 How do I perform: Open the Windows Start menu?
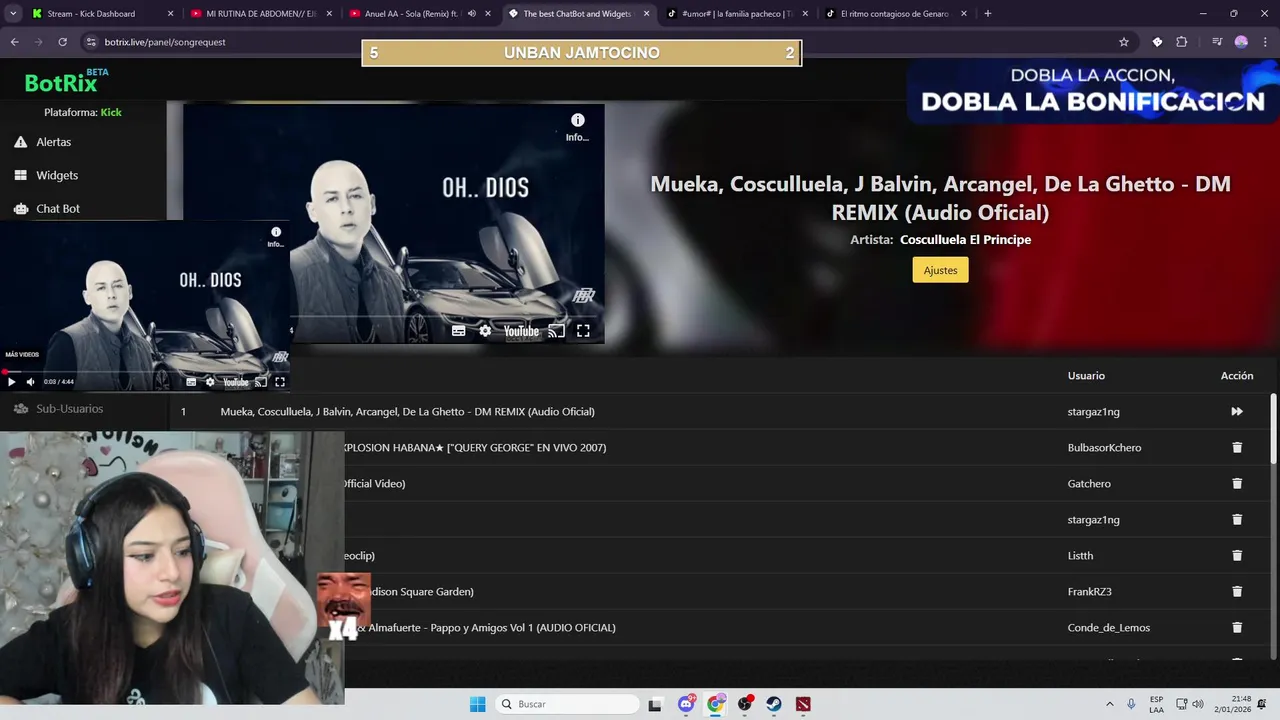tap(477, 704)
